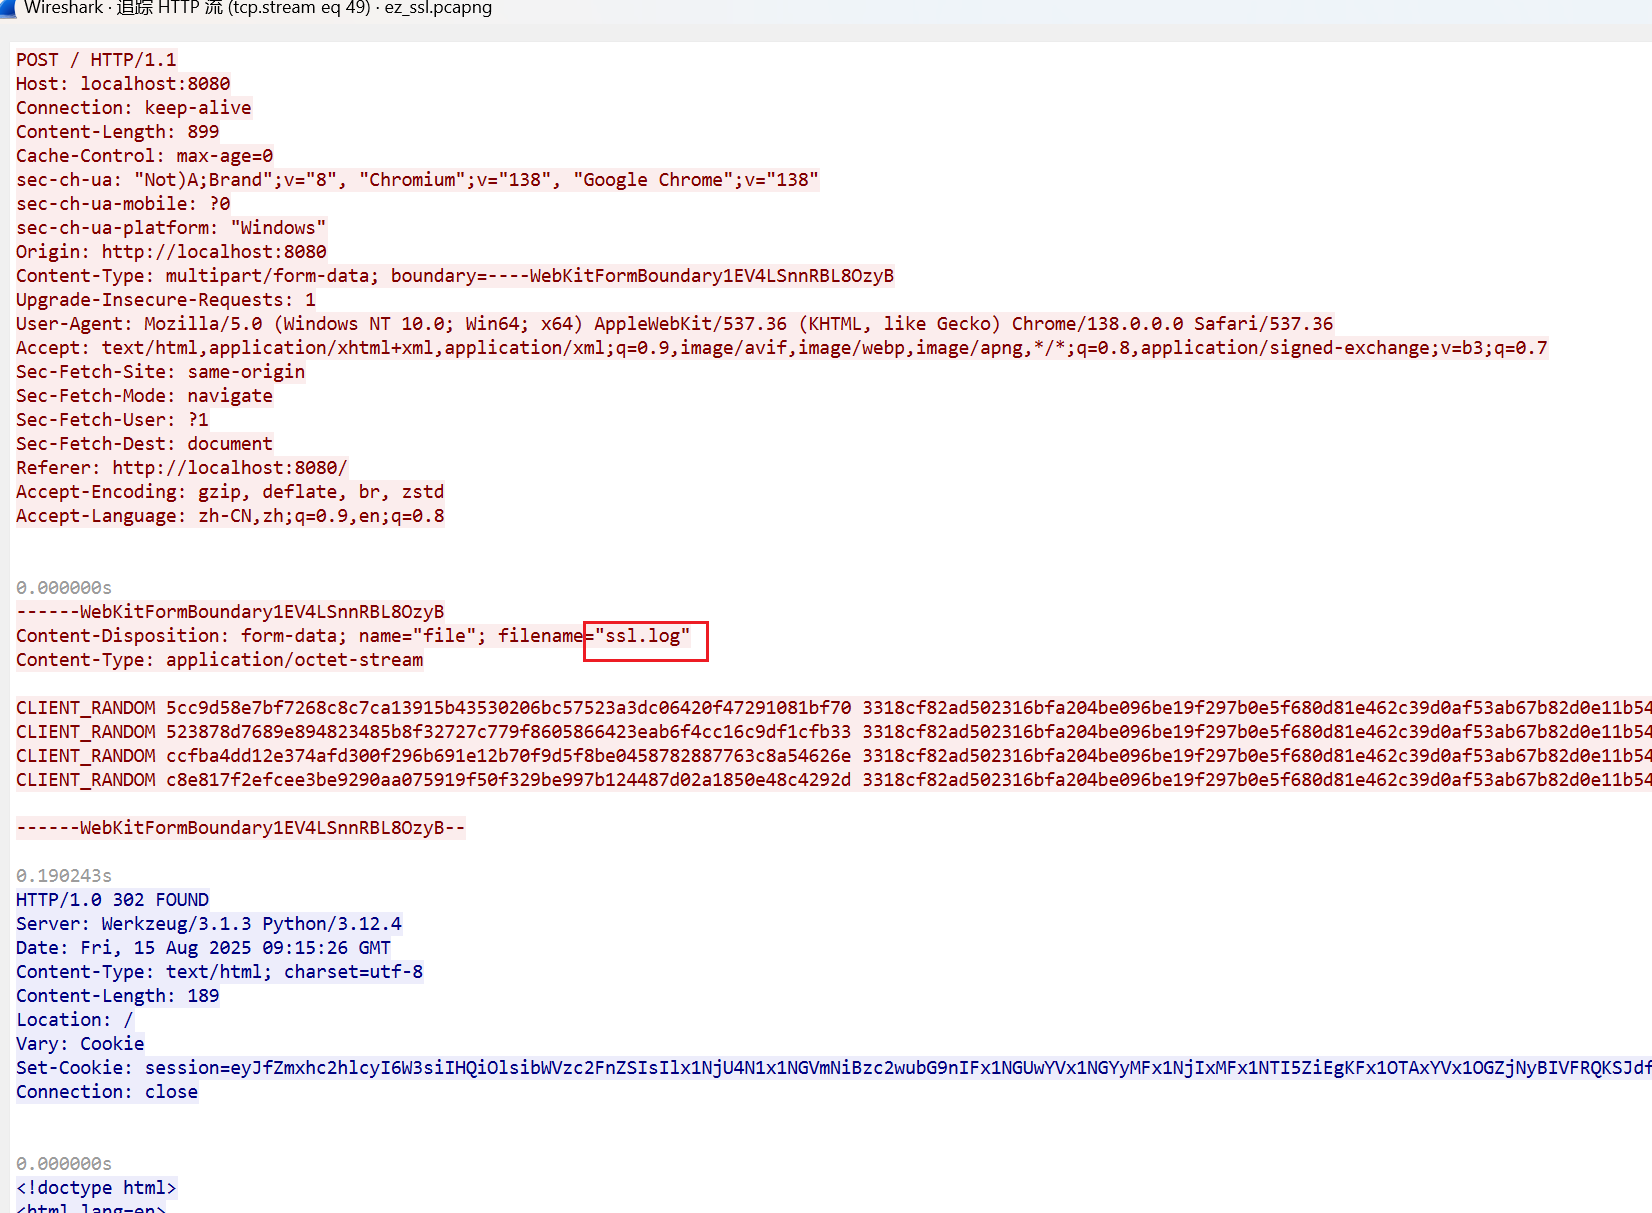Click the <!doctype html> line

point(96,1188)
